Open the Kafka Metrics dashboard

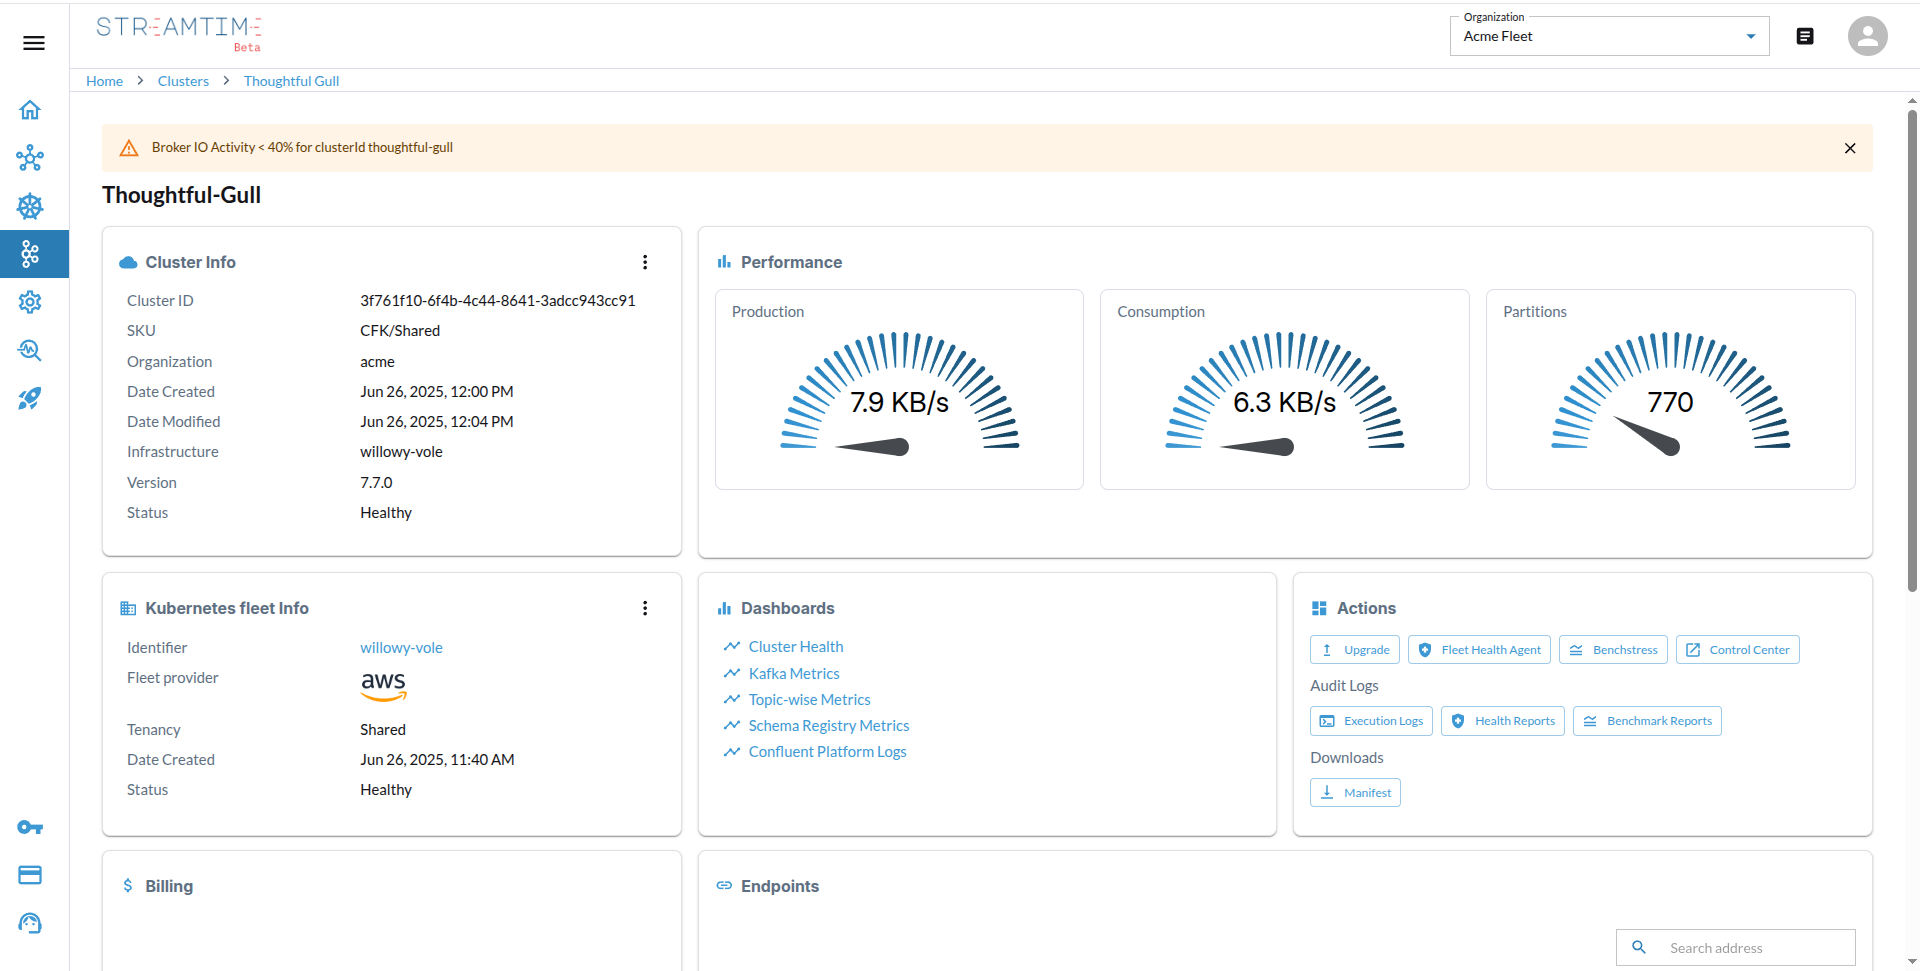794,674
